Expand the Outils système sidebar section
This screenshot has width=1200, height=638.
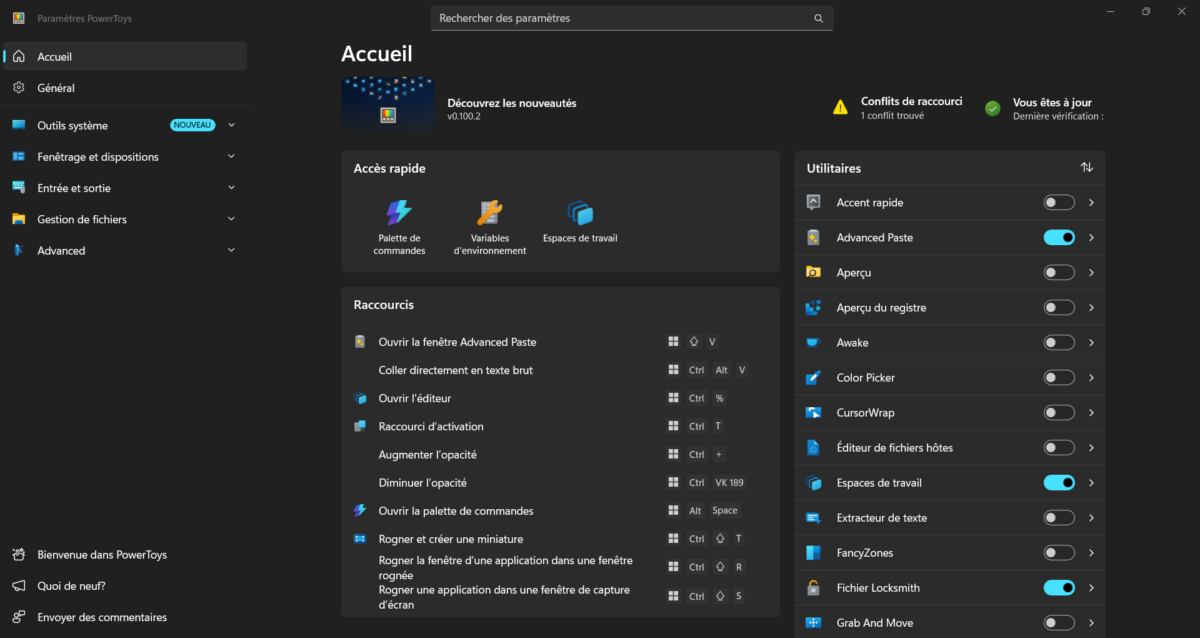pos(124,126)
